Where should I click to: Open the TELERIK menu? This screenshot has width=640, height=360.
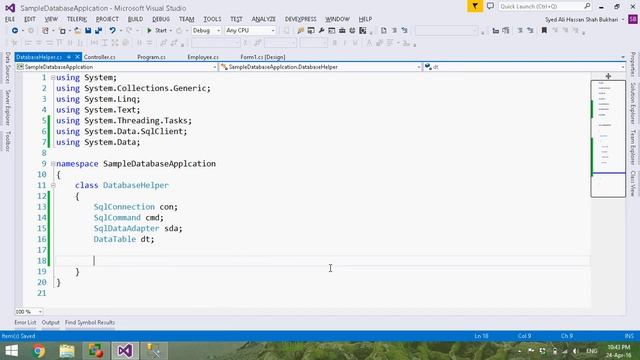coord(77,19)
